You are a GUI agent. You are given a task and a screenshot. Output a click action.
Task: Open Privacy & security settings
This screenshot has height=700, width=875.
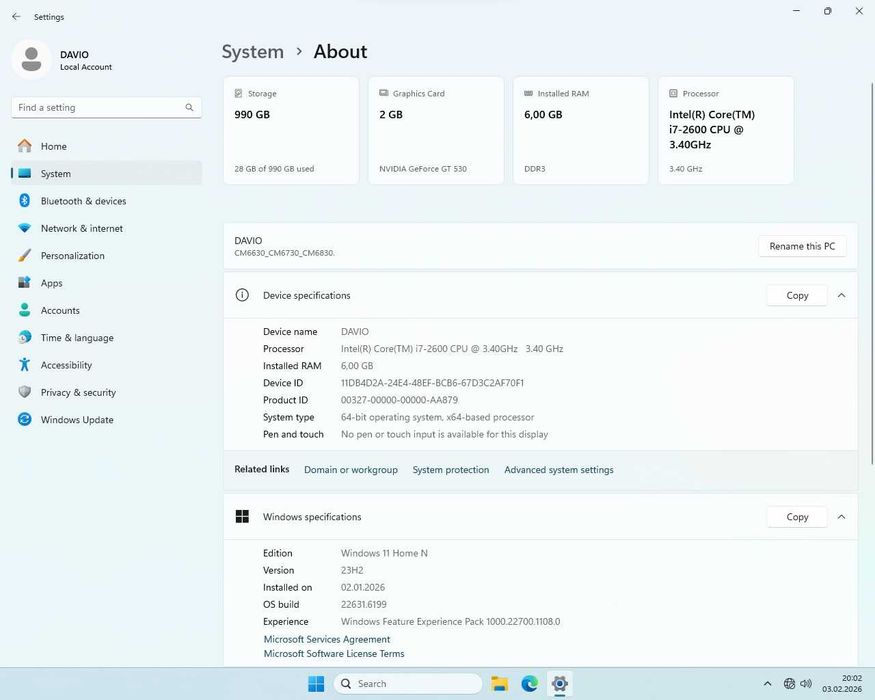[x=106, y=392]
